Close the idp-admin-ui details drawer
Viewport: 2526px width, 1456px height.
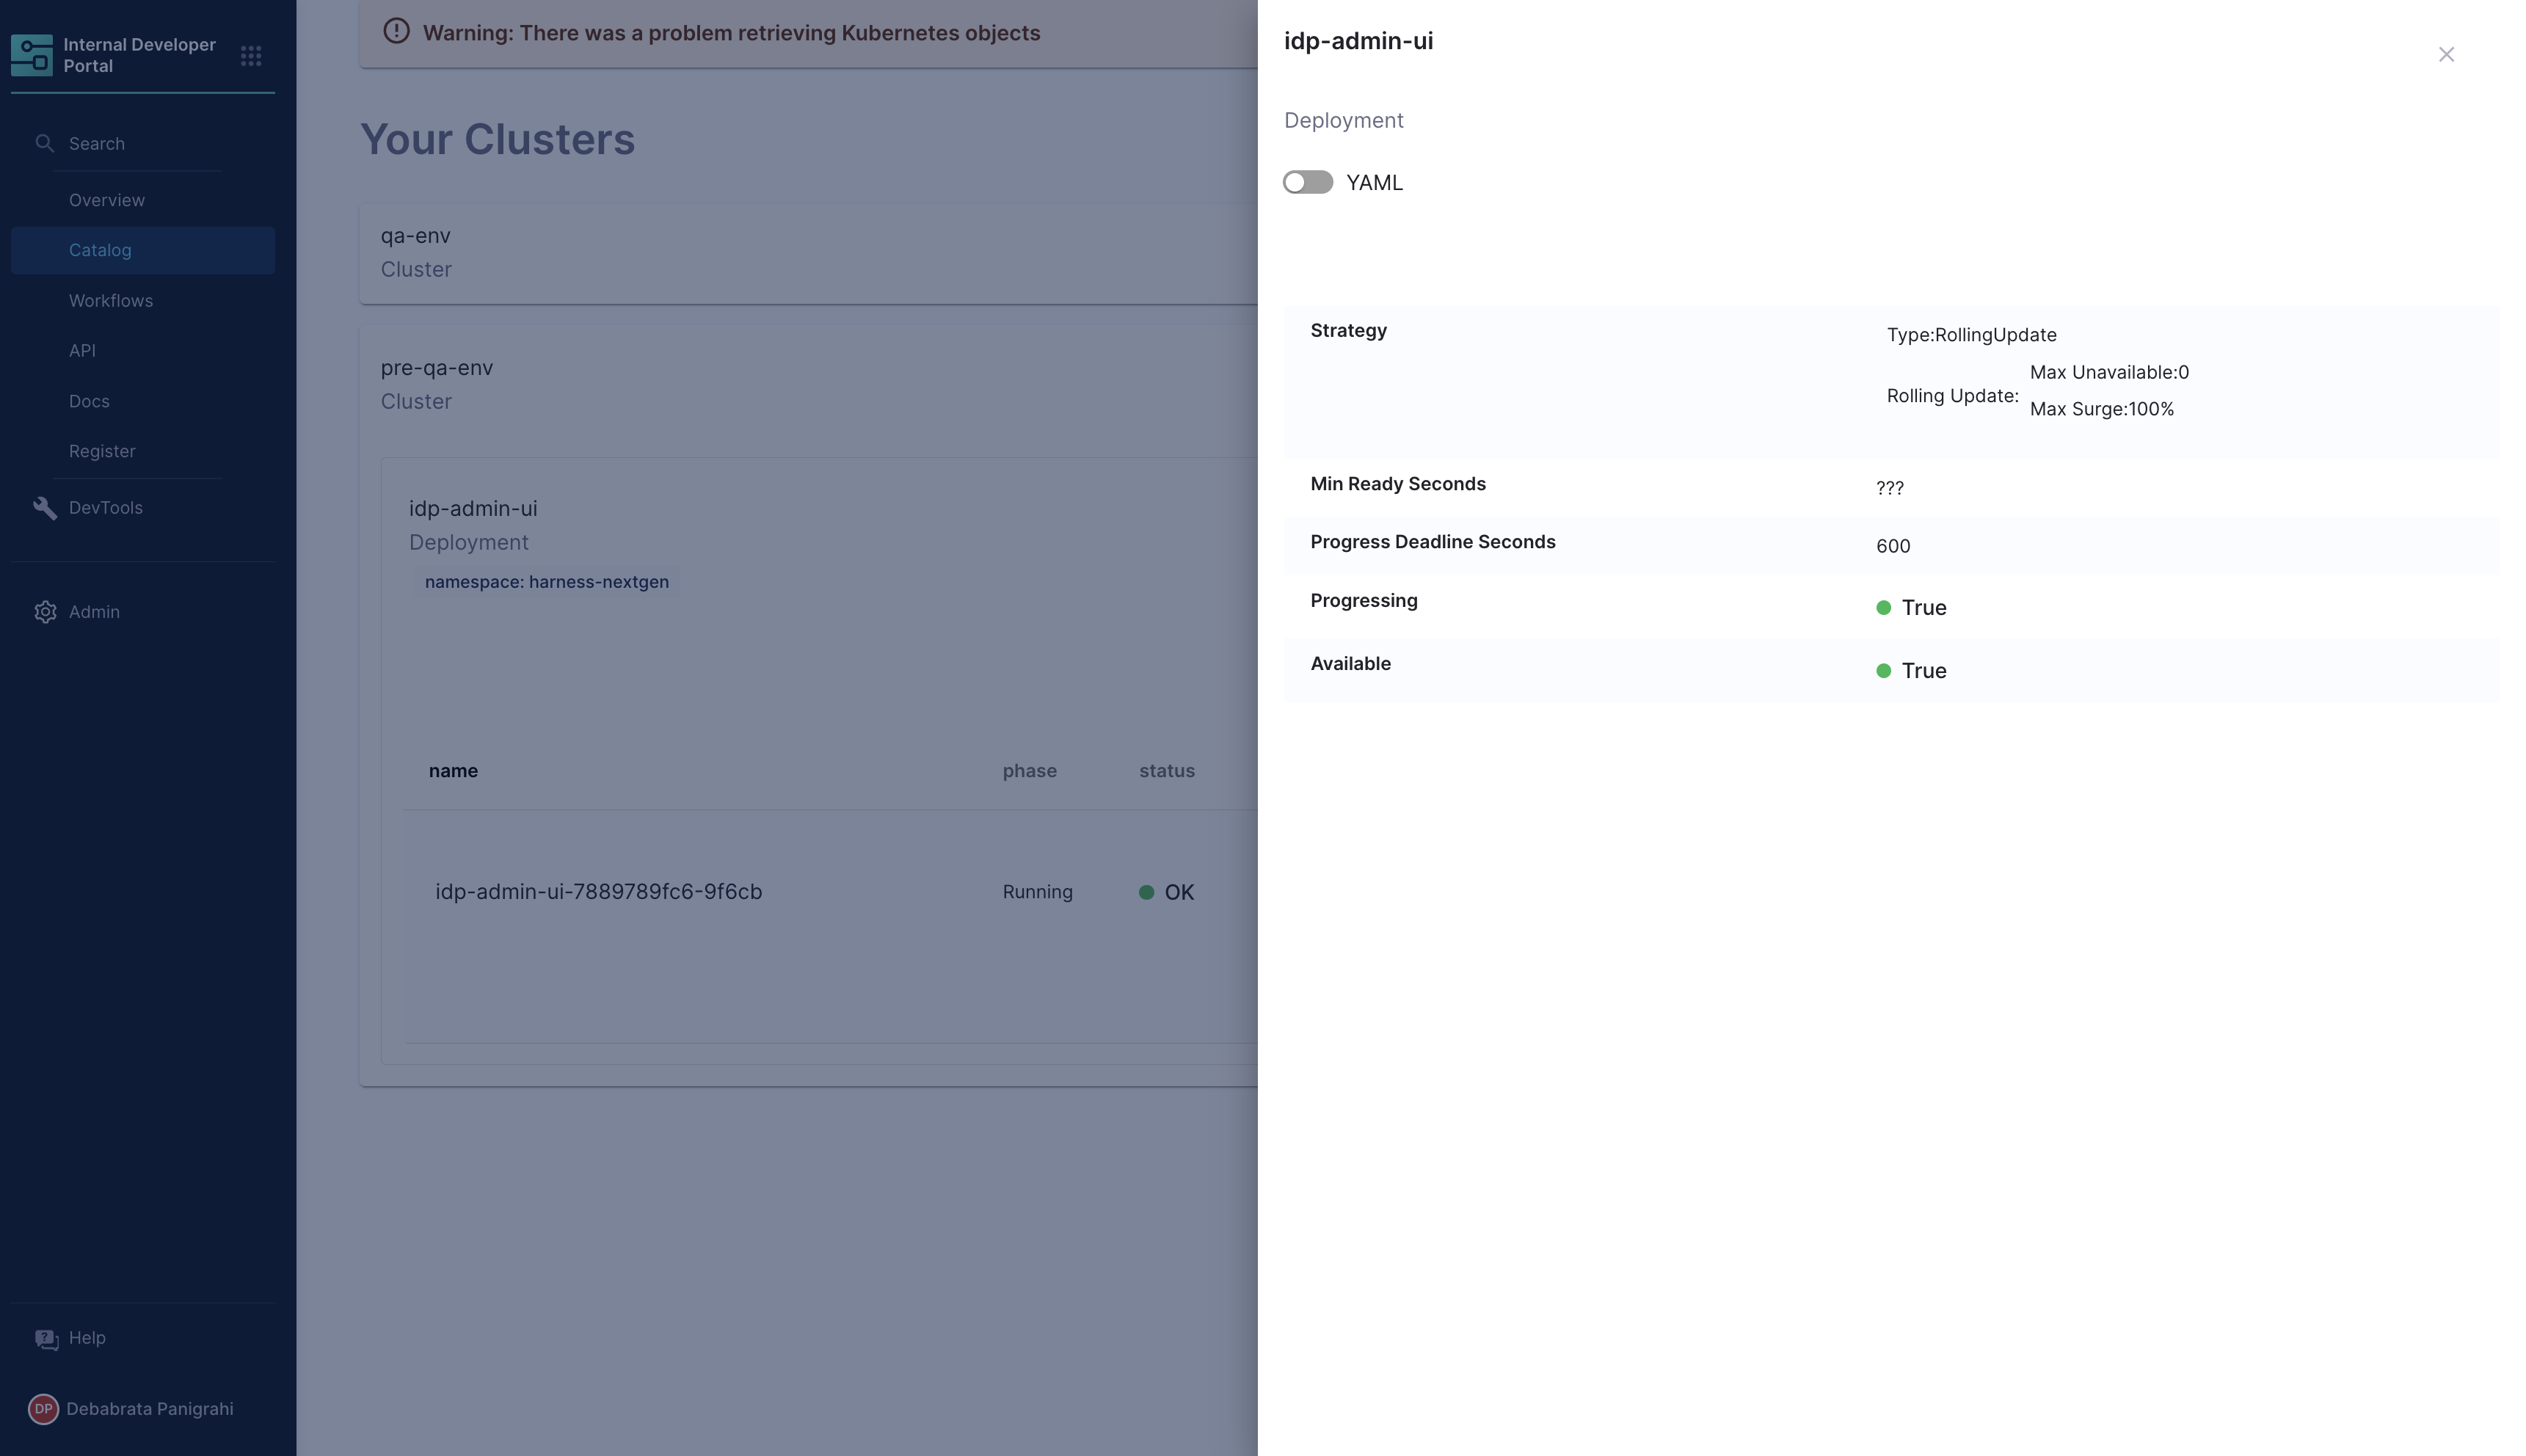2446,55
